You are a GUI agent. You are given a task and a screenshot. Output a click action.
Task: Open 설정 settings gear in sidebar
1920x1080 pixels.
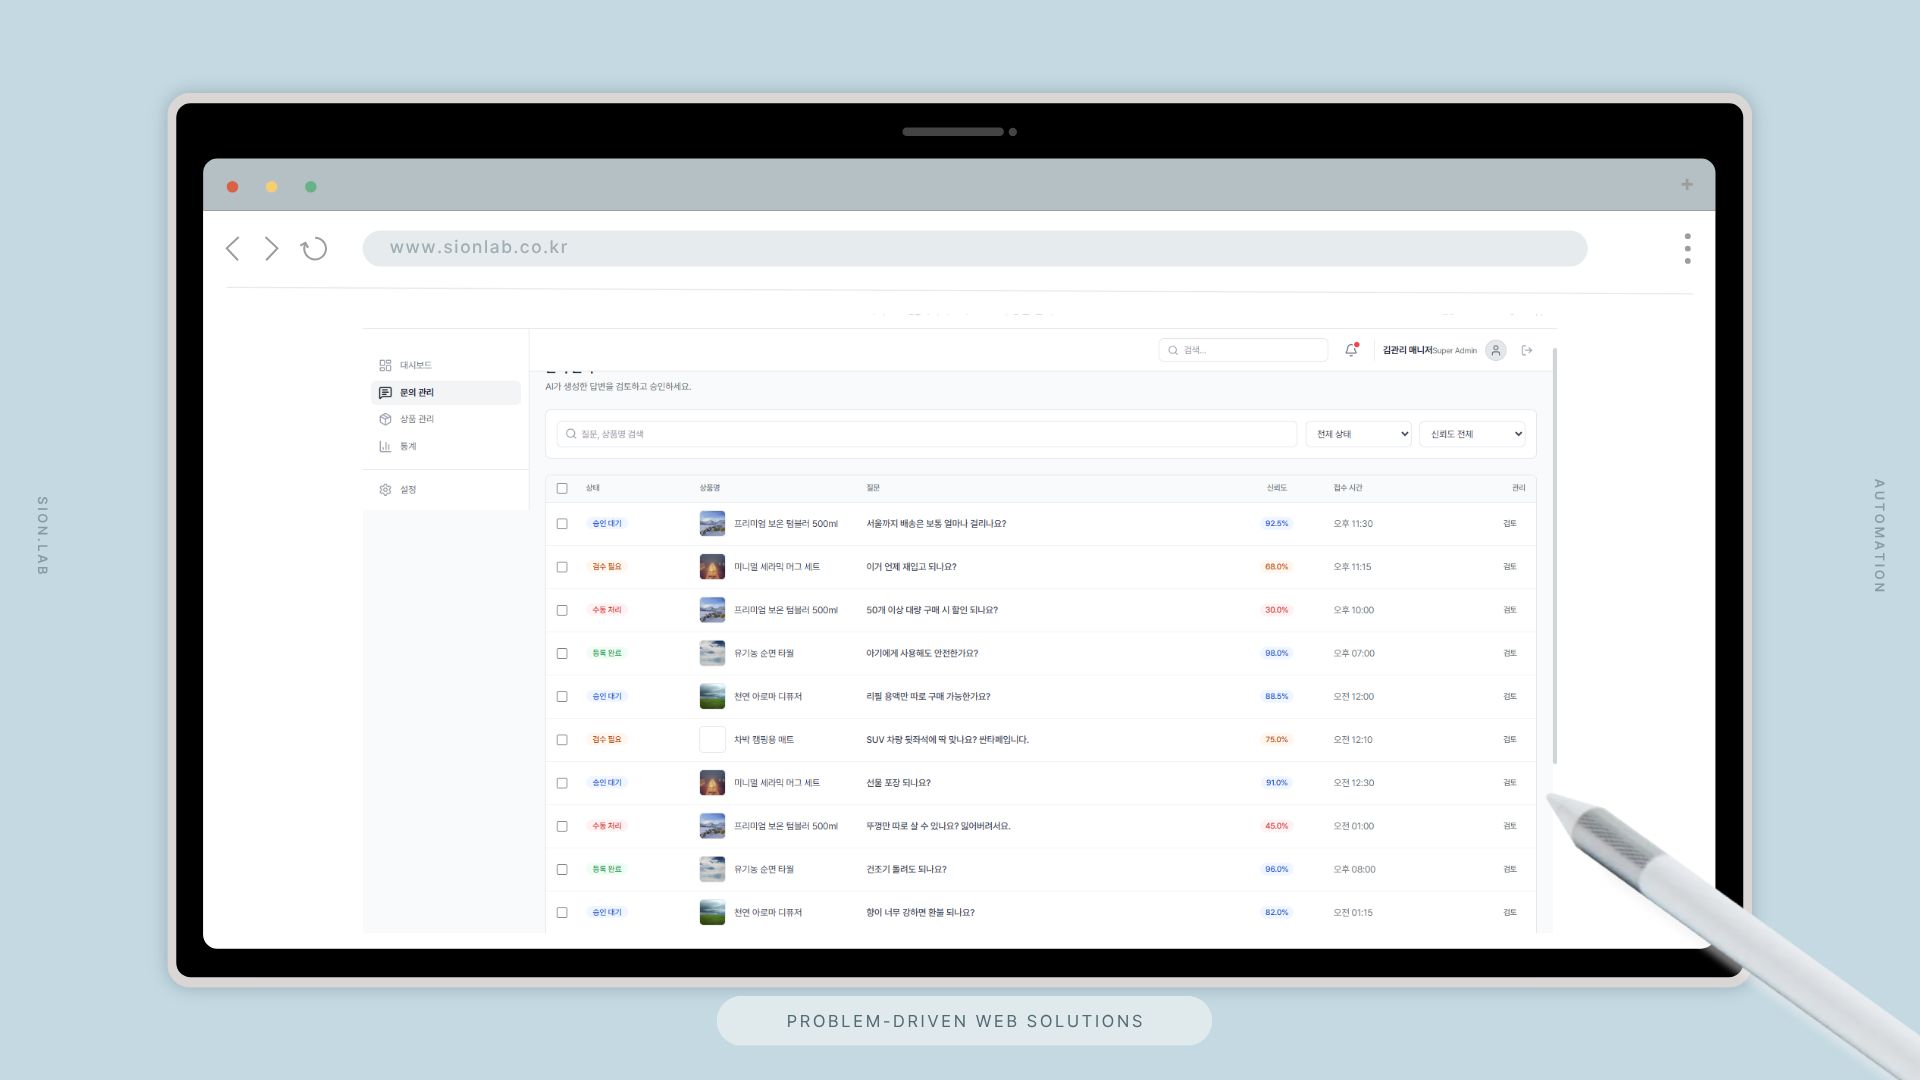pyautogui.click(x=408, y=490)
